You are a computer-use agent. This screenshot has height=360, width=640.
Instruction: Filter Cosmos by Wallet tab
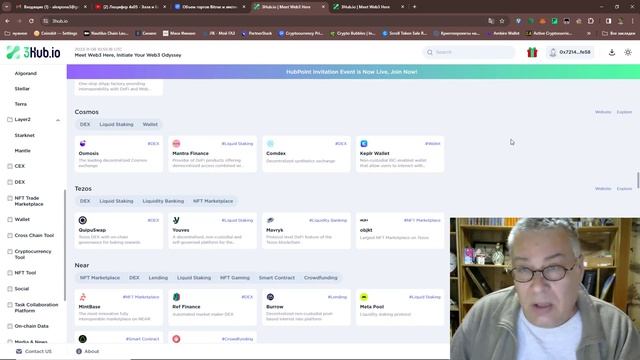(150, 124)
